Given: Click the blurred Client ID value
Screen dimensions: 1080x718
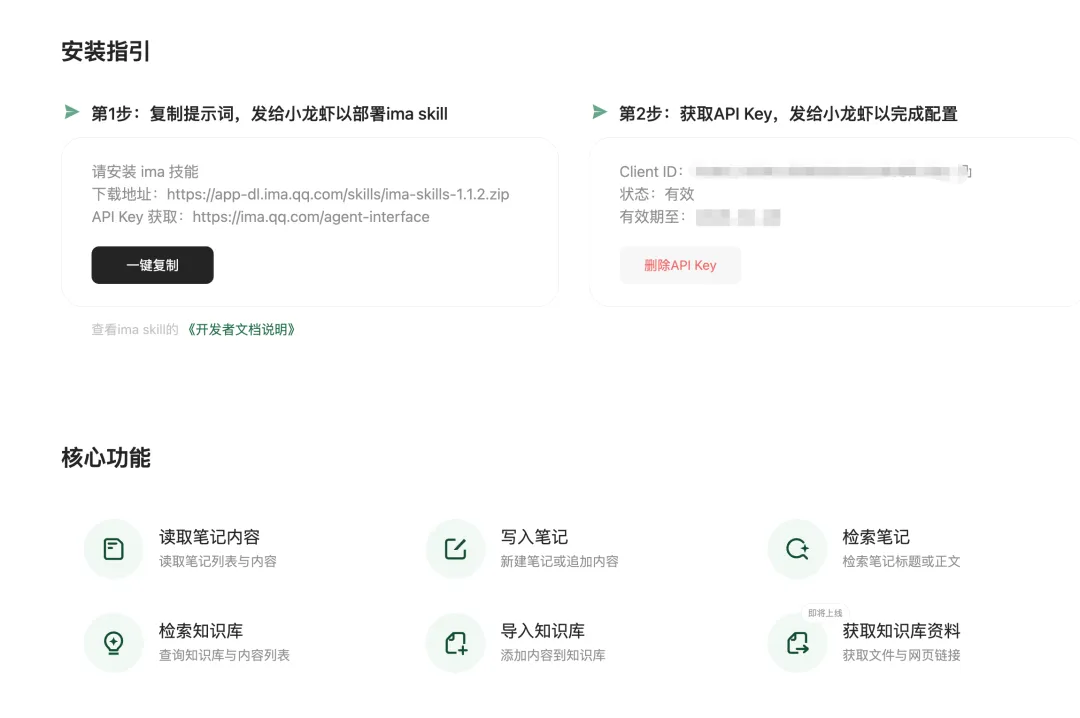Looking at the screenshot, I should (x=827, y=172).
